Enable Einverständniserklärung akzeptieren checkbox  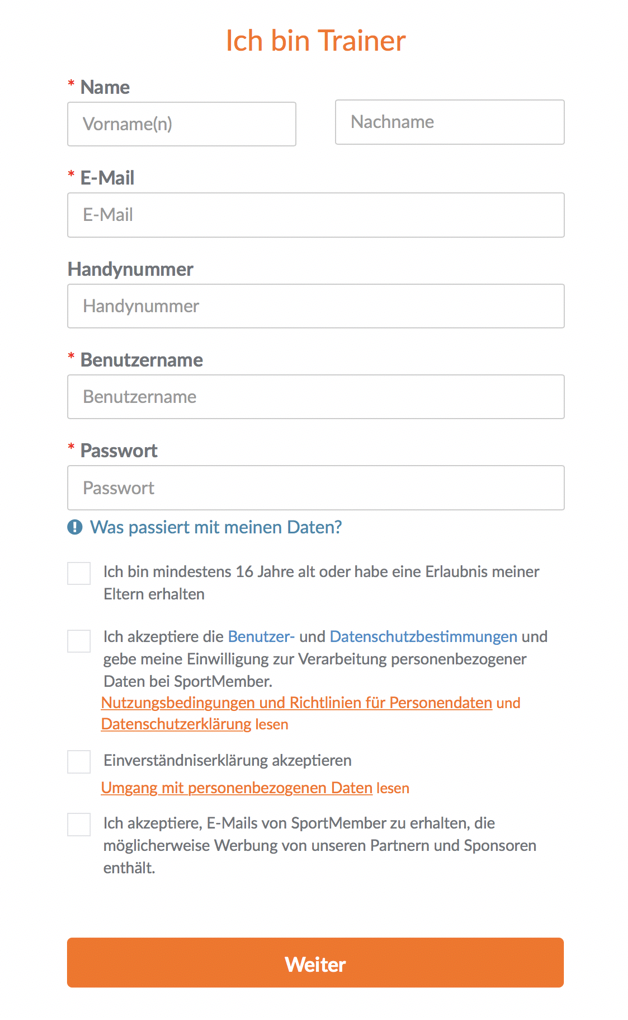(79, 761)
